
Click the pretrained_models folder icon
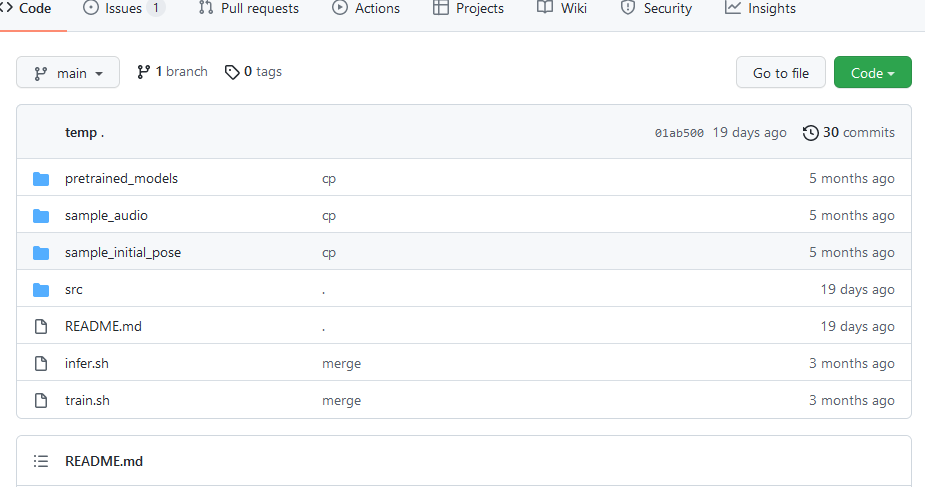click(41, 179)
